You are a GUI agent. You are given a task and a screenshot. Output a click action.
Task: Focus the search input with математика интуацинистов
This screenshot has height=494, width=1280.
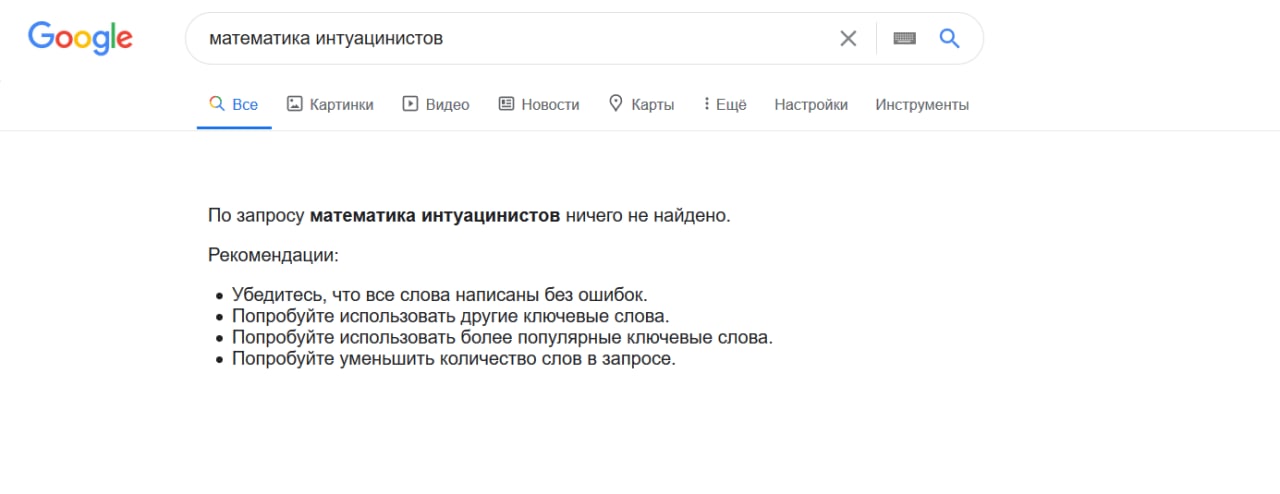pyautogui.click(x=500, y=39)
